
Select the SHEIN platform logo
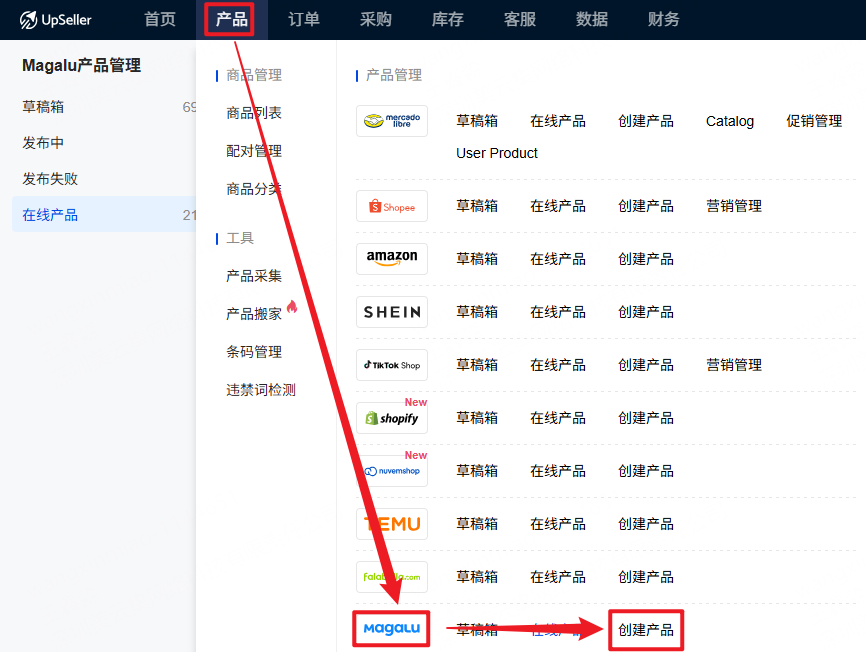pyautogui.click(x=392, y=312)
